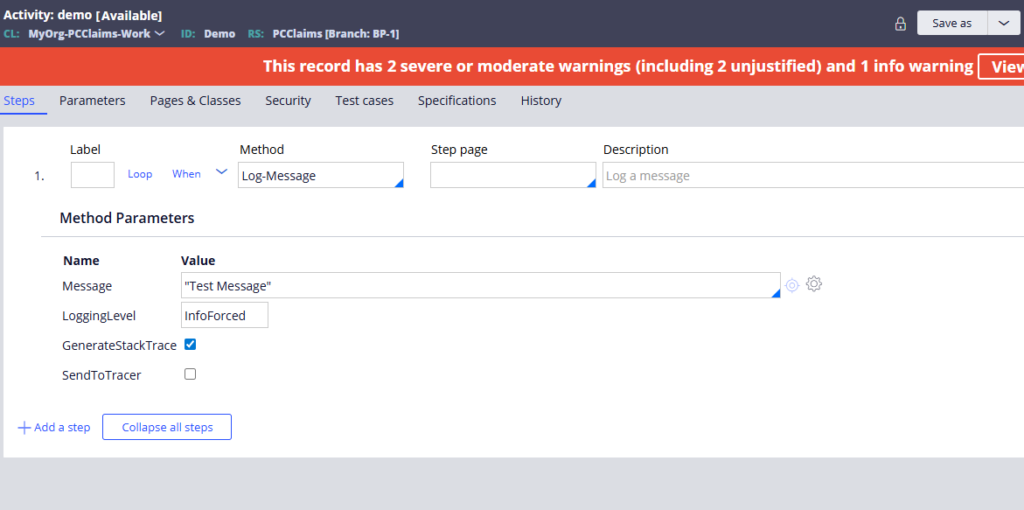
Task: Click the When link in step 1
Action: [186, 174]
